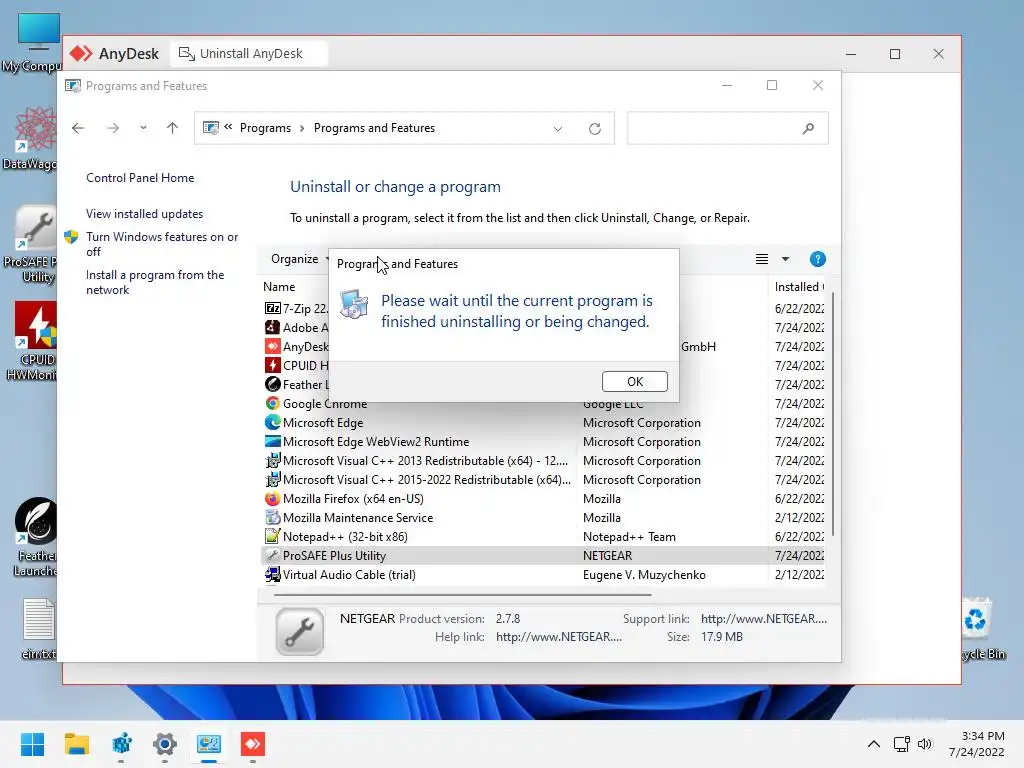Click the view options list icon
Screen dimensions: 1024x768
761,259
